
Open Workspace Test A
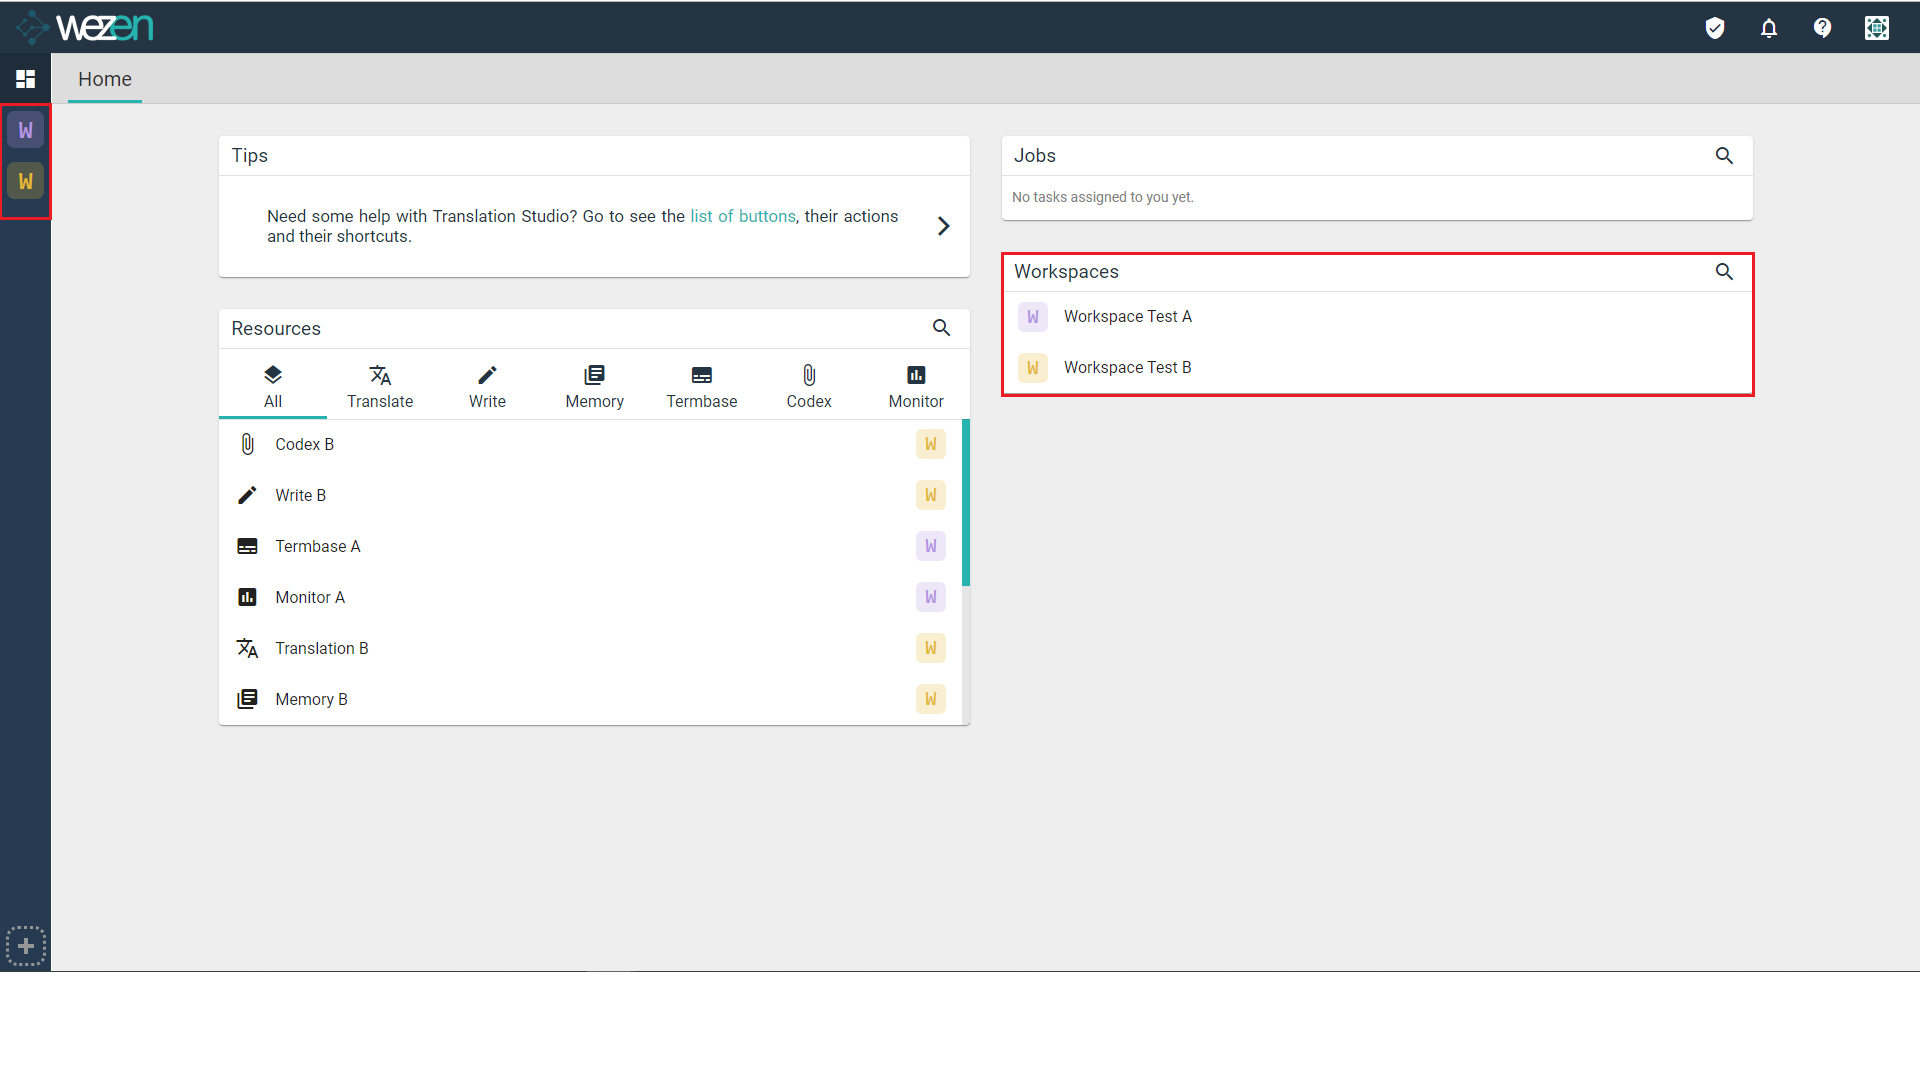1377,317
